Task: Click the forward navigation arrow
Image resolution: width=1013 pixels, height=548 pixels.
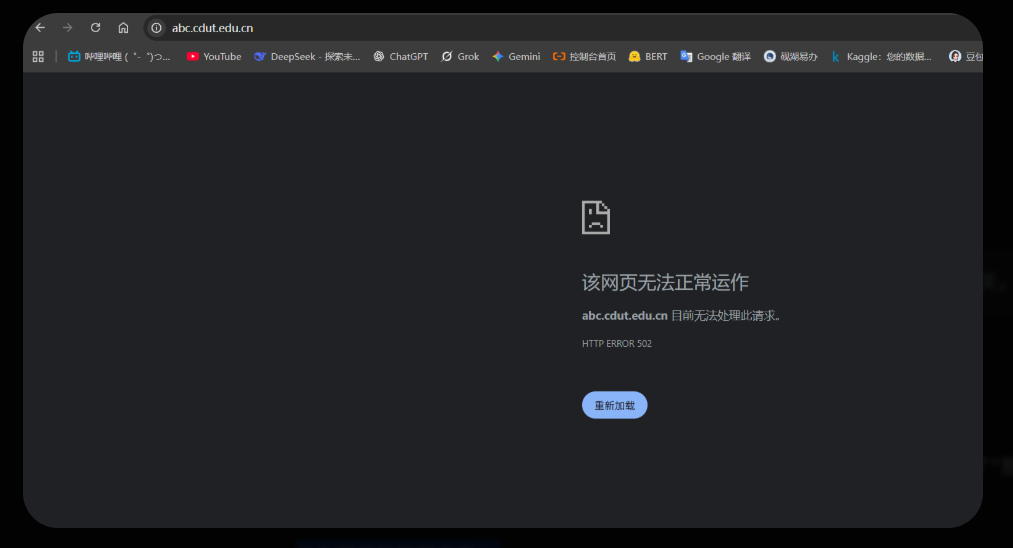Action: (67, 28)
